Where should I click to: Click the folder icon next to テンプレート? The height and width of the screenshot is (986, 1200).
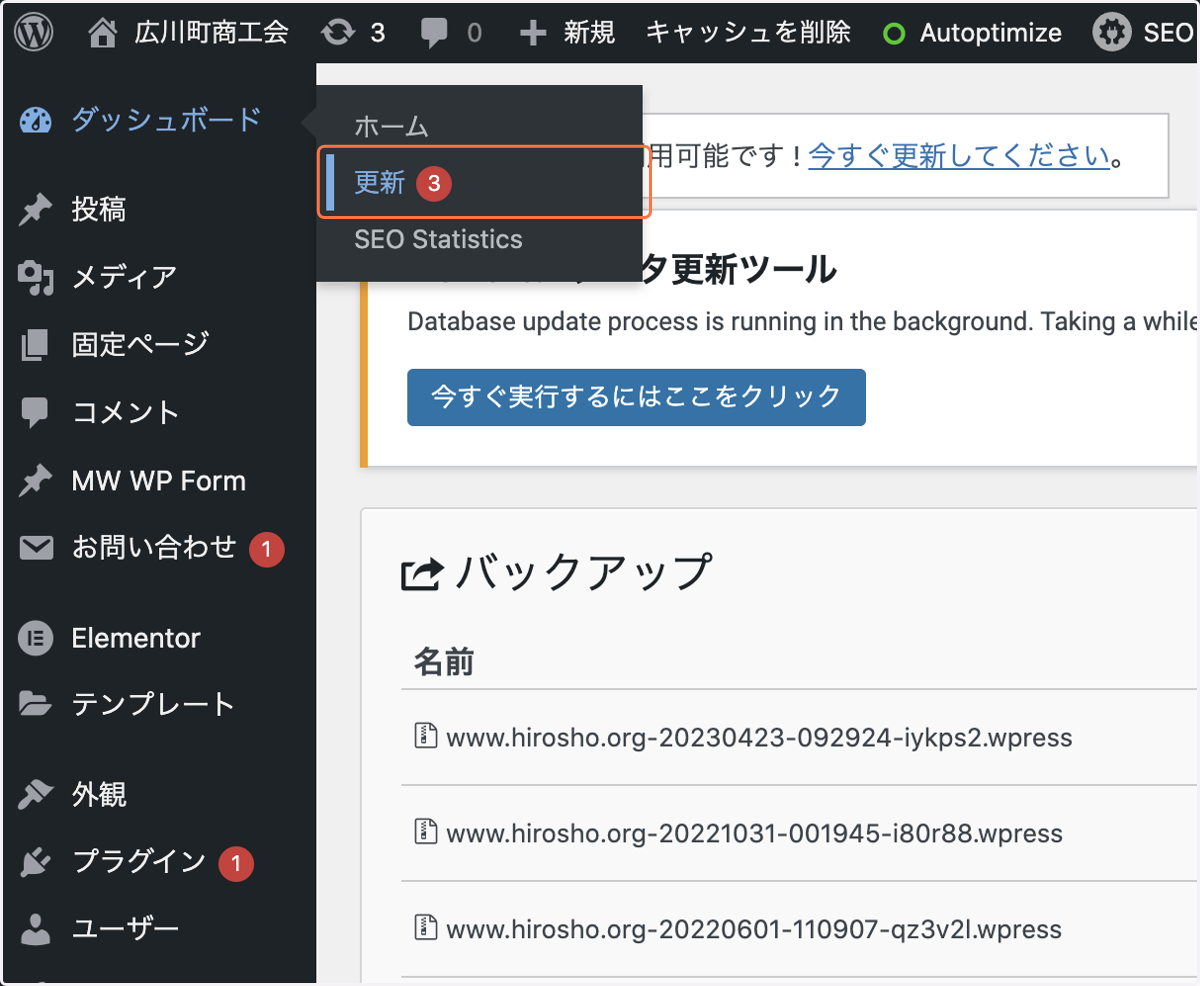point(36,704)
